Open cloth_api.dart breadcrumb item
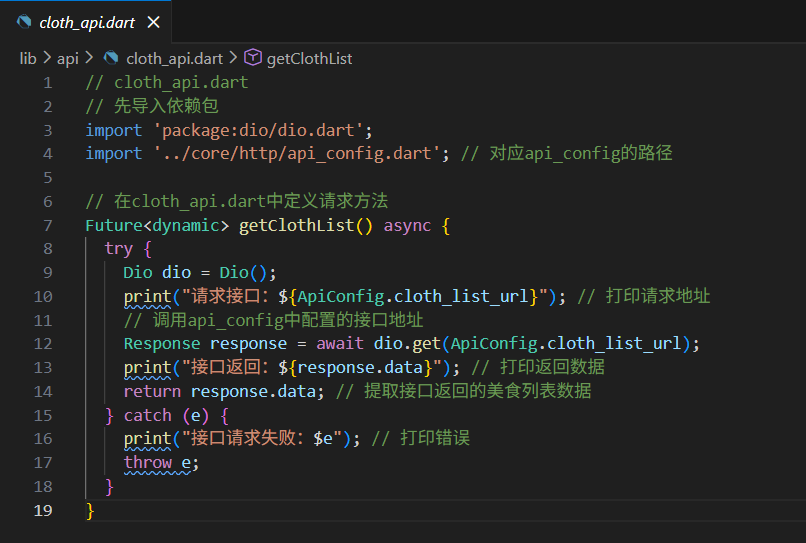The height and width of the screenshot is (543, 806). (x=174, y=59)
